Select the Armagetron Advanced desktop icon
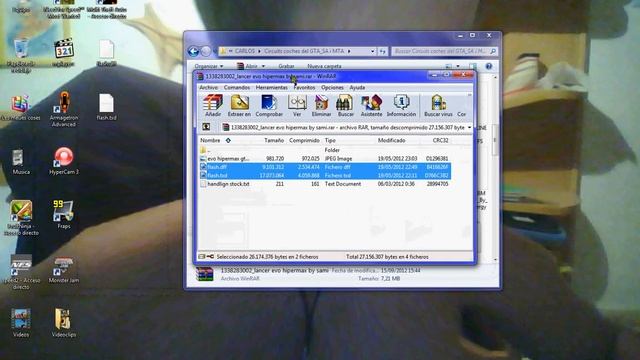 coord(64,109)
